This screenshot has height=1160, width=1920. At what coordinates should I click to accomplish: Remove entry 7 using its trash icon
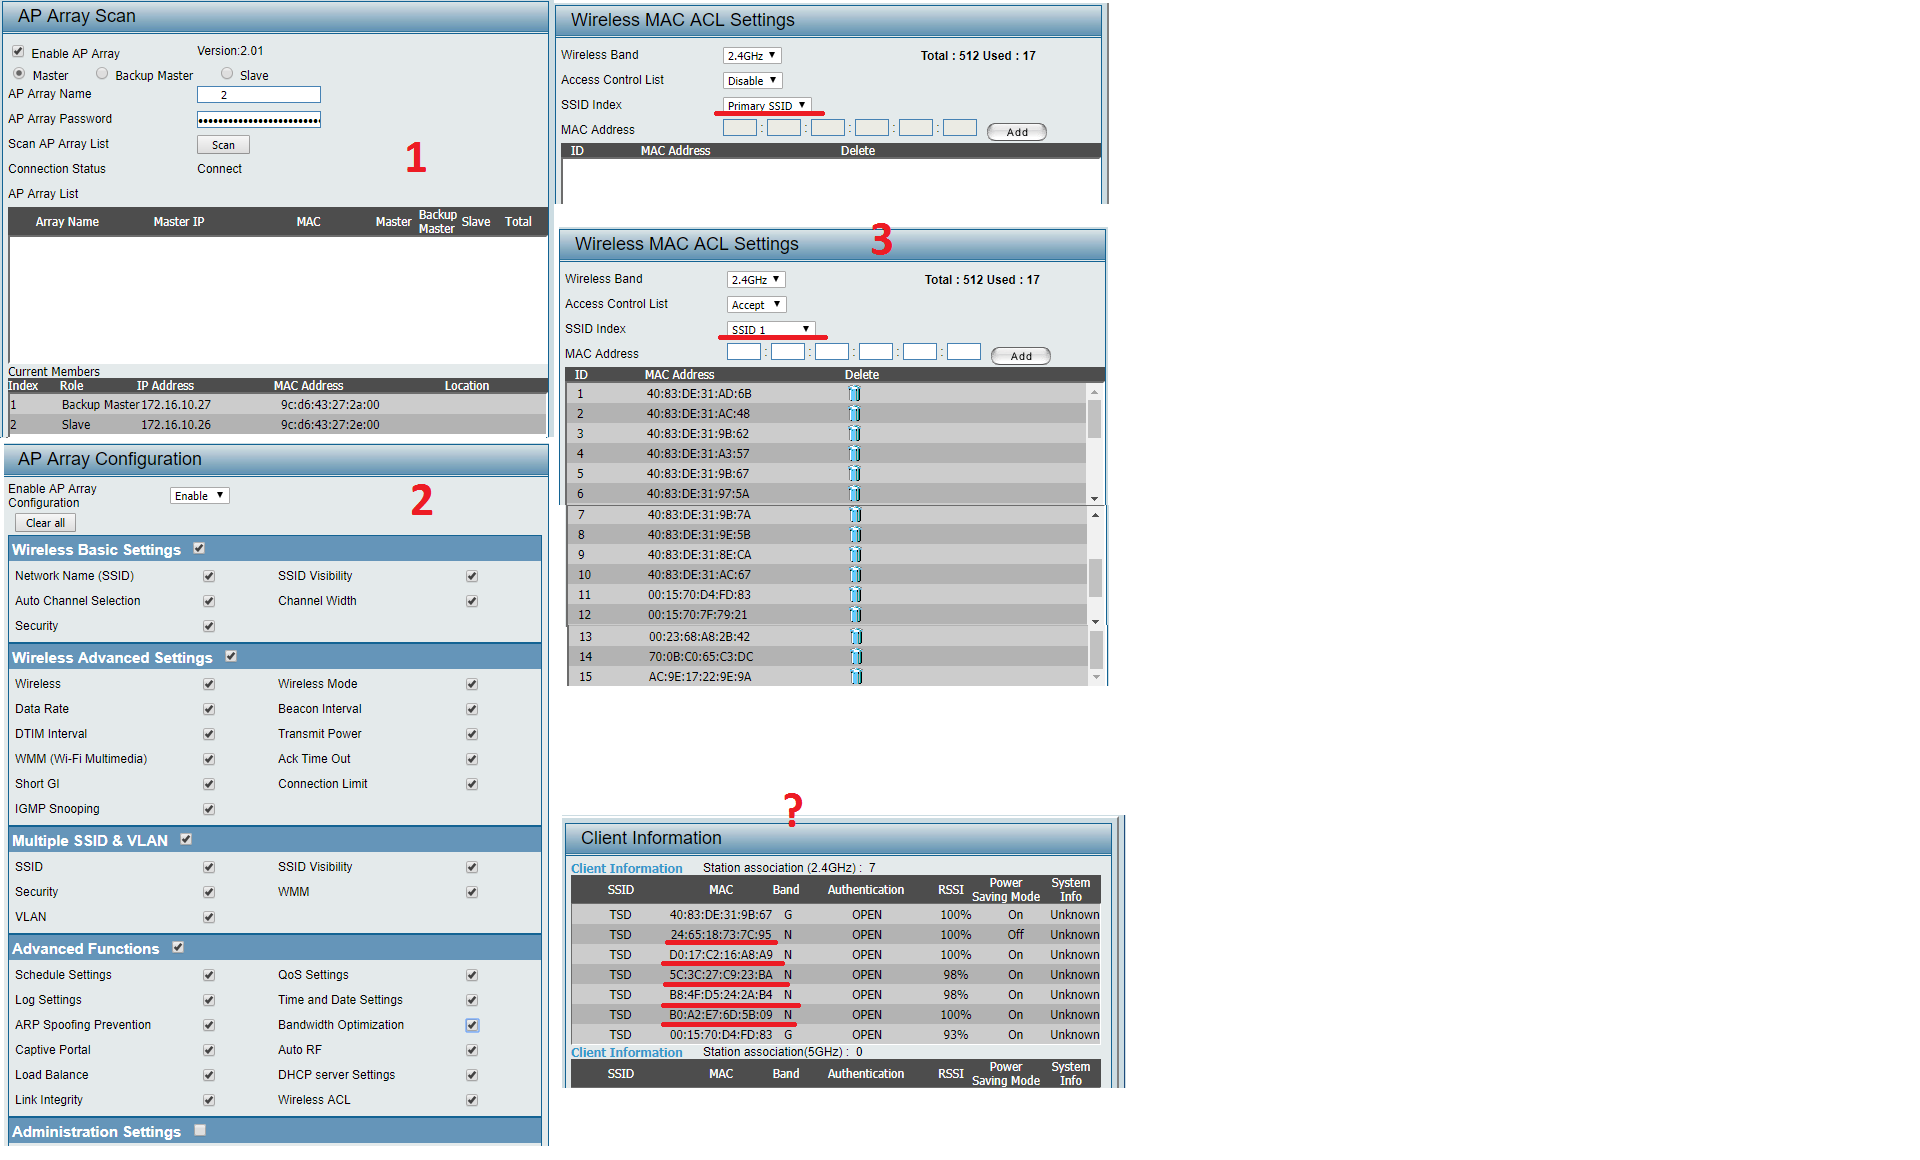tap(856, 515)
